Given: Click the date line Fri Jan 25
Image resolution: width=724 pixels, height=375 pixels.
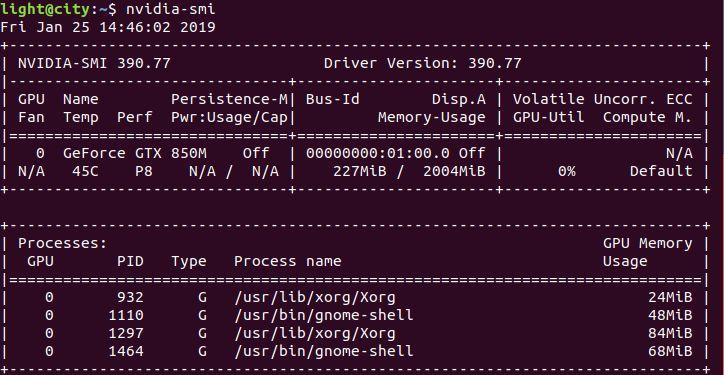Looking at the screenshot, I should point(108,27).
